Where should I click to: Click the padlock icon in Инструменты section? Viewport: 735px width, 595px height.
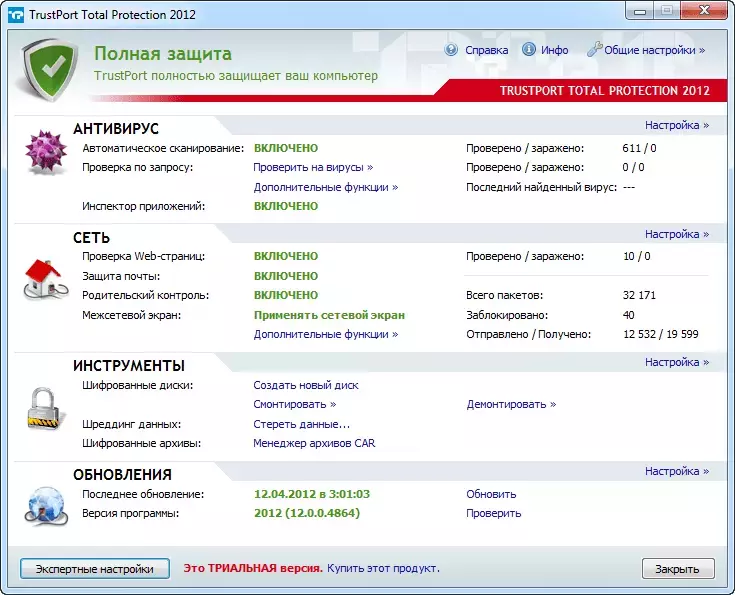[x=45, y=408]
